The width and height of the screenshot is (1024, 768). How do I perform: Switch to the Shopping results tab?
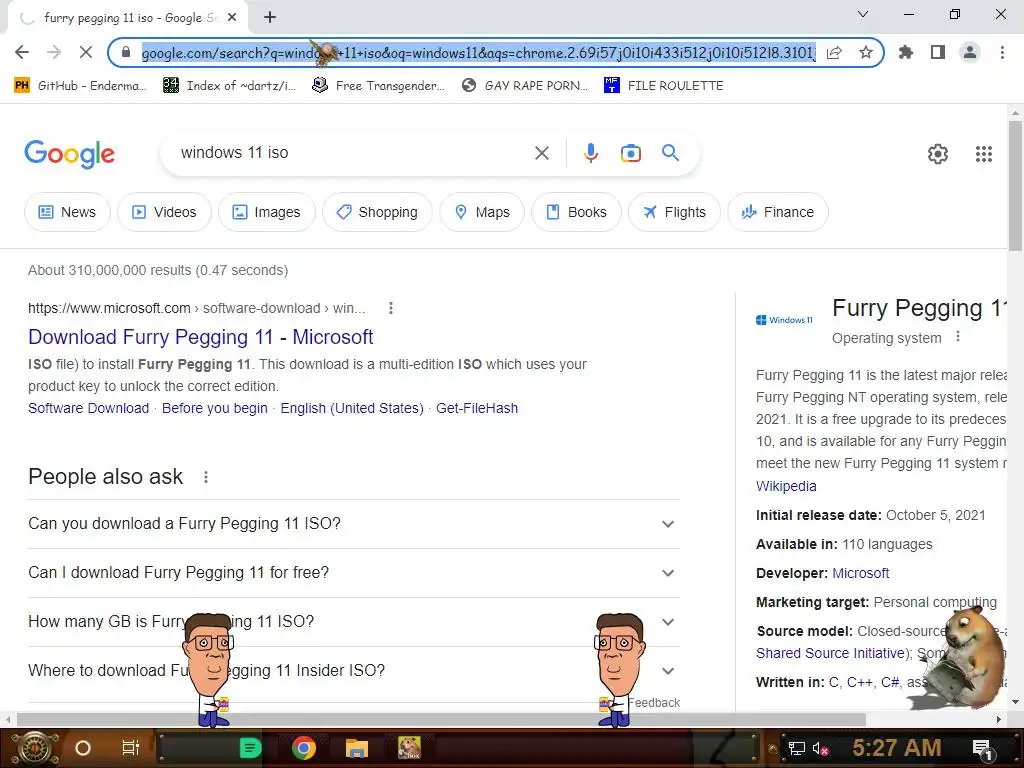377,212
